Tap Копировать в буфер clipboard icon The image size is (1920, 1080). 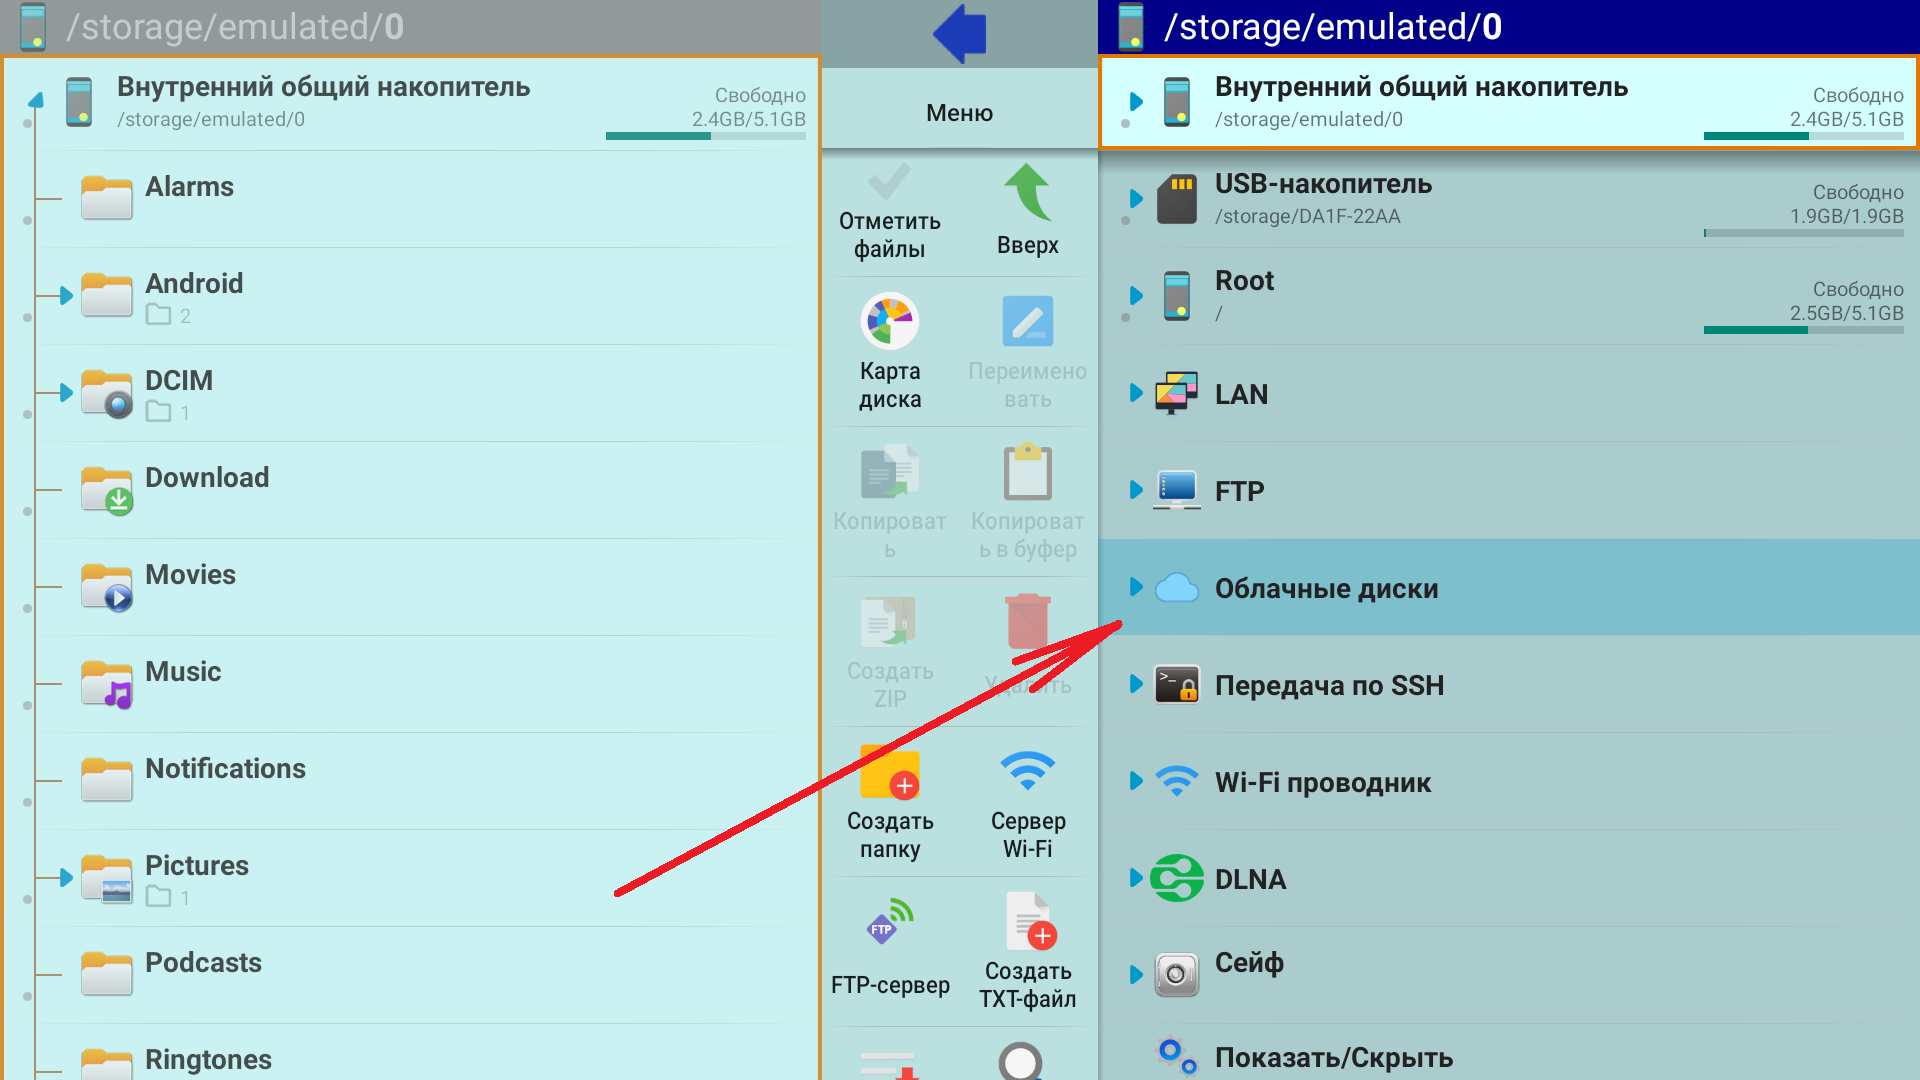coord(1027,471)
